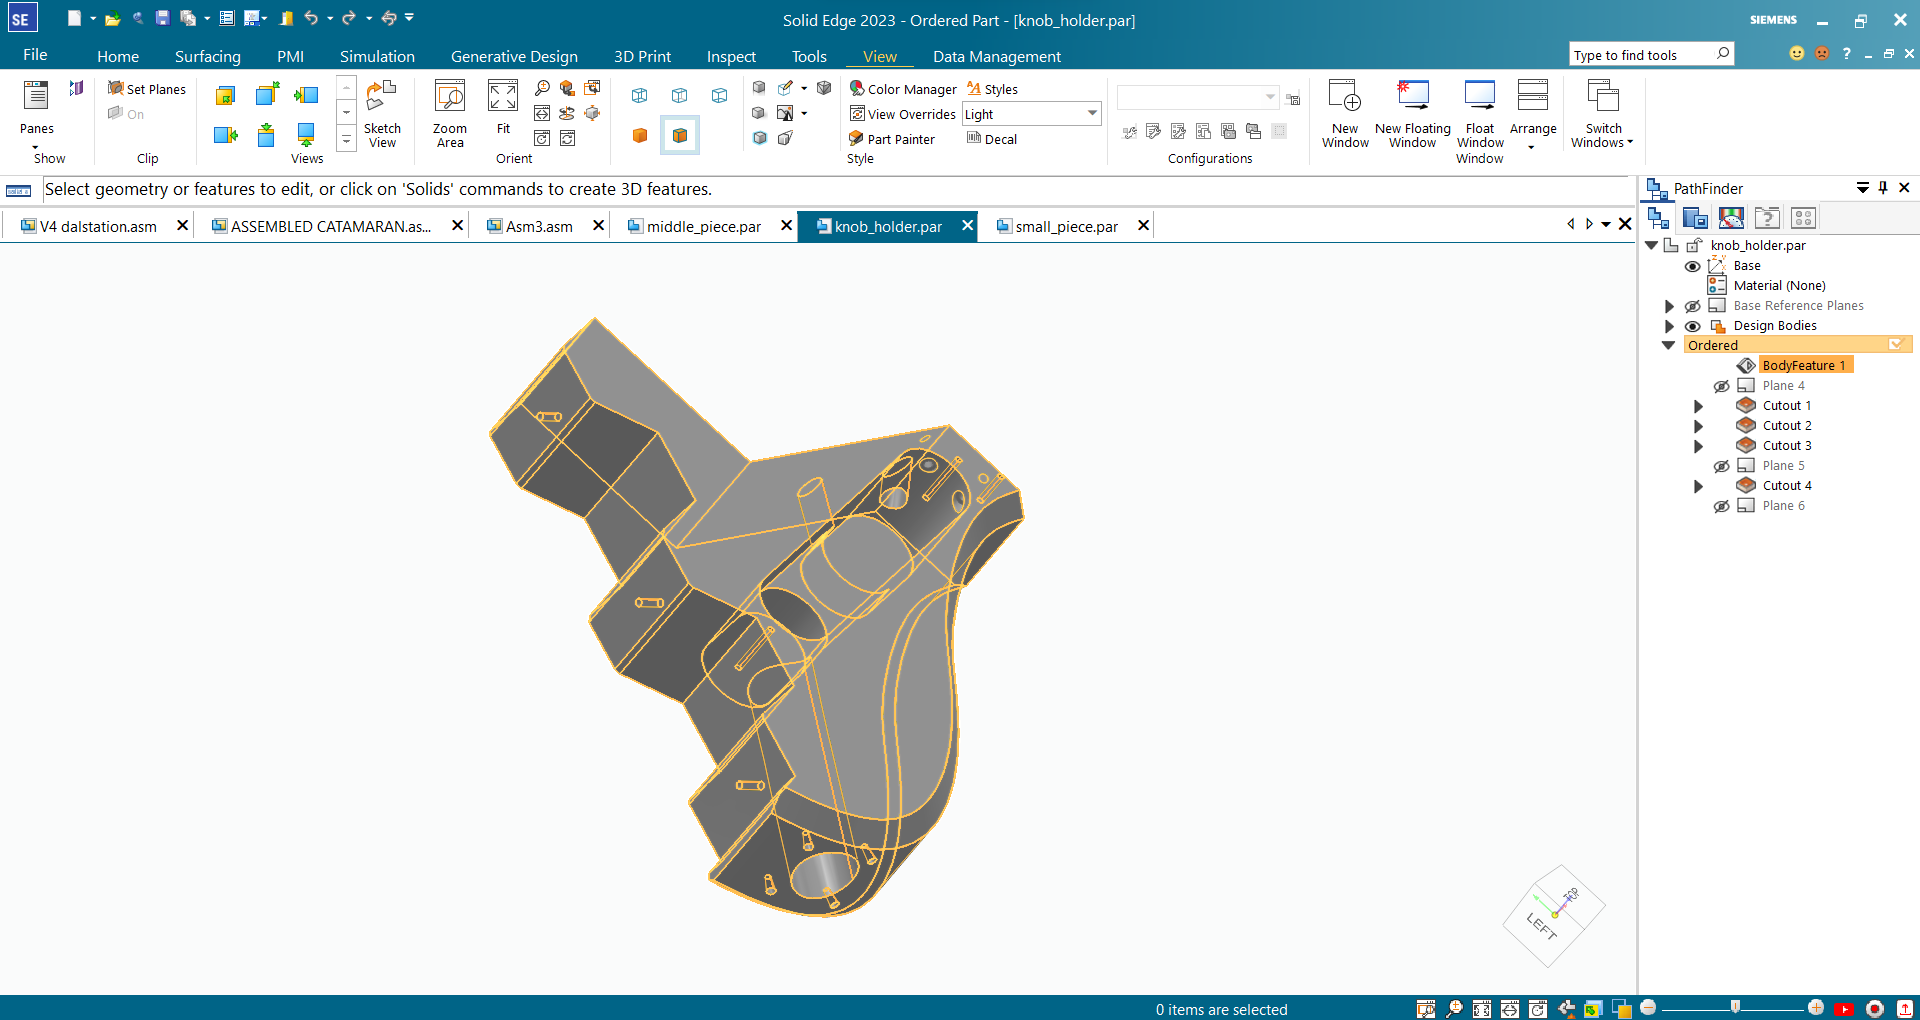Click the View Overrides button
This screenshot has width=1920, height=1020.
[x=903, y=114]
